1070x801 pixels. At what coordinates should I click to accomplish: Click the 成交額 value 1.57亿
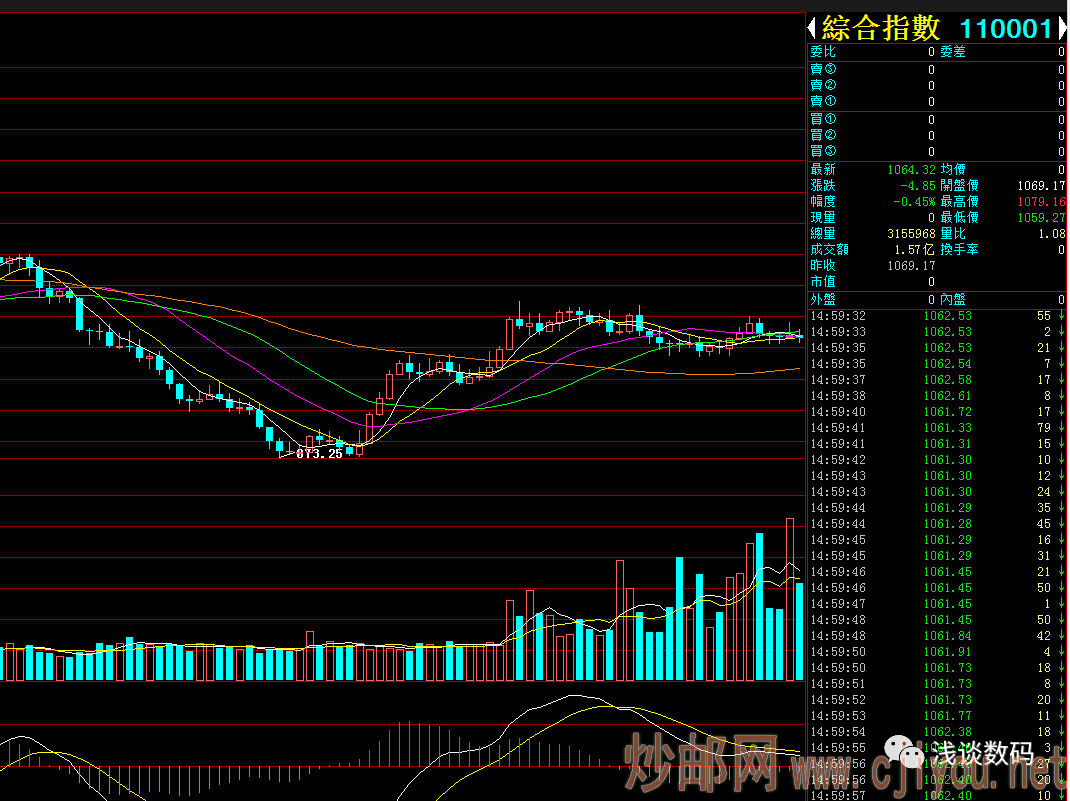pyautogui.click(x=915, y=250)
